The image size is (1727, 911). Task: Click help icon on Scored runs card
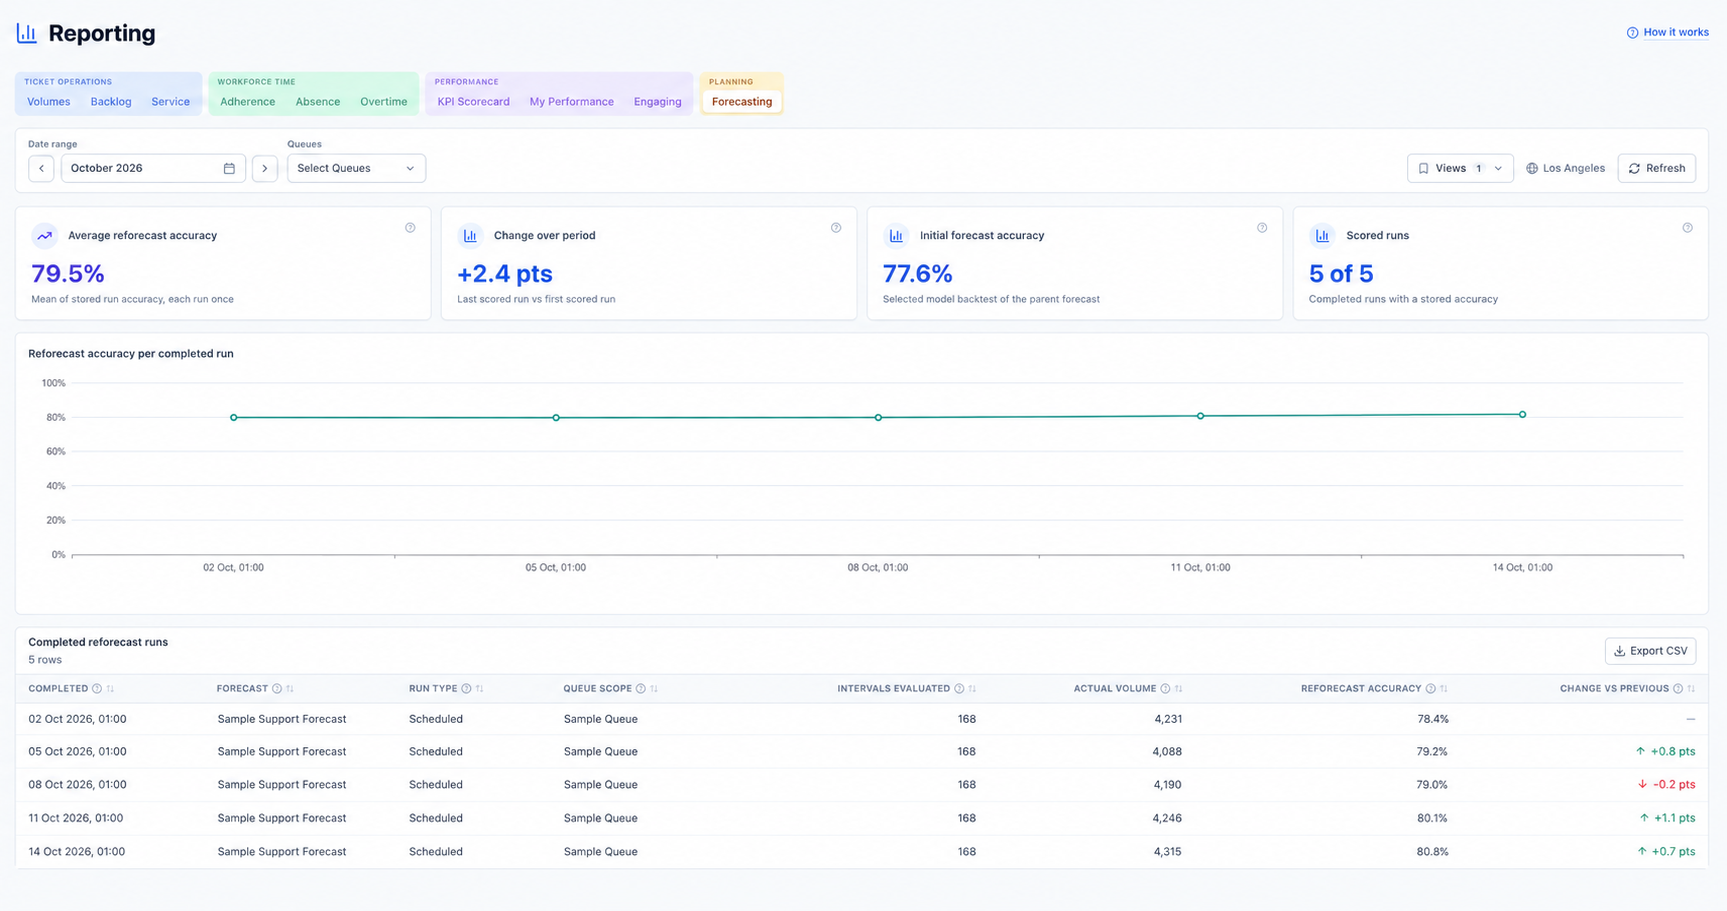pyautogui.click(x=1687, y=228)
